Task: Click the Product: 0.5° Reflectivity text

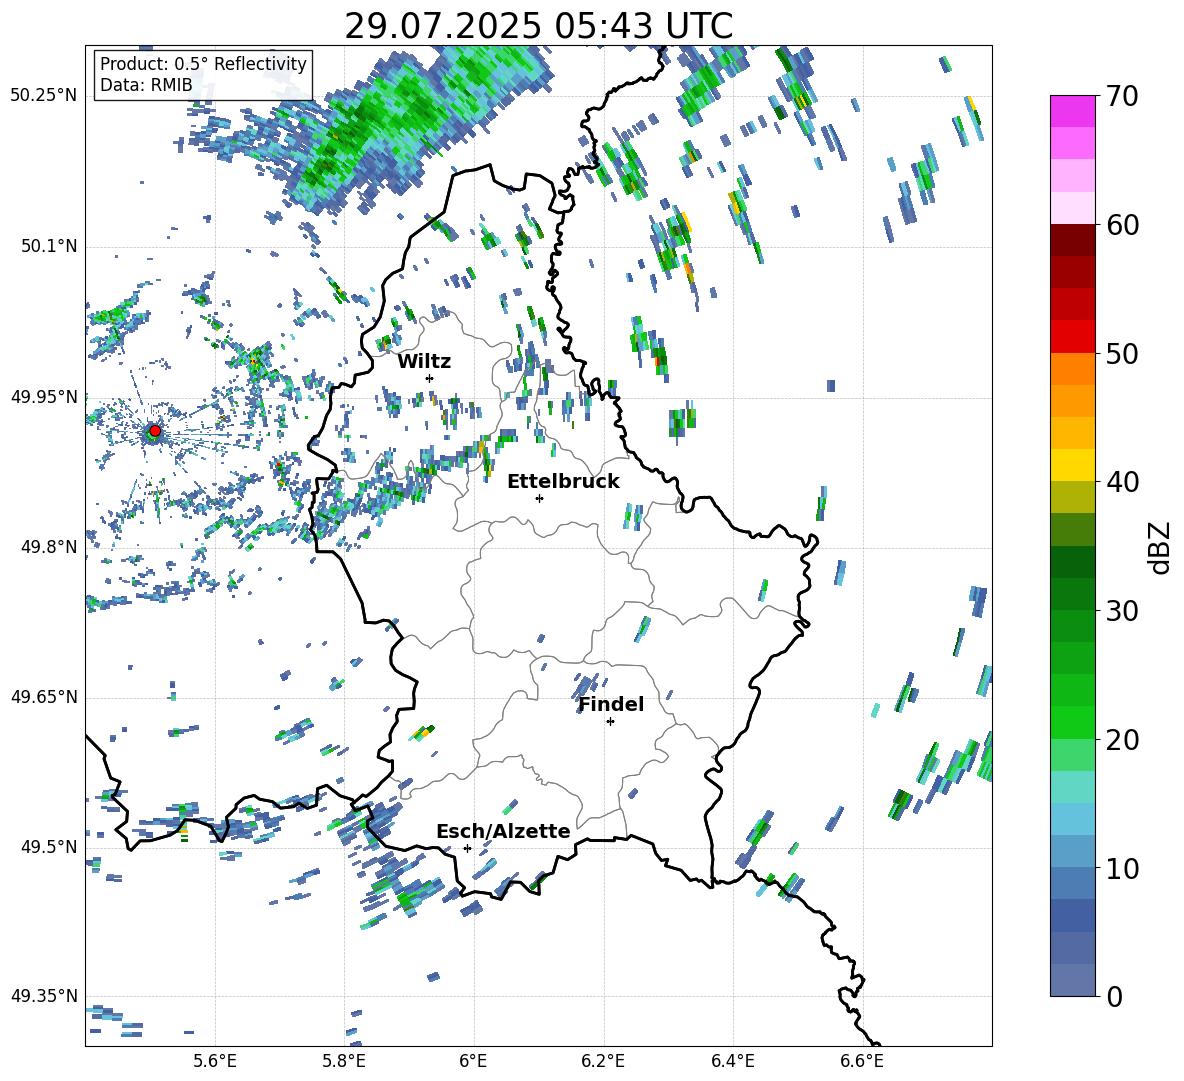Action: [x=203, y=64]
